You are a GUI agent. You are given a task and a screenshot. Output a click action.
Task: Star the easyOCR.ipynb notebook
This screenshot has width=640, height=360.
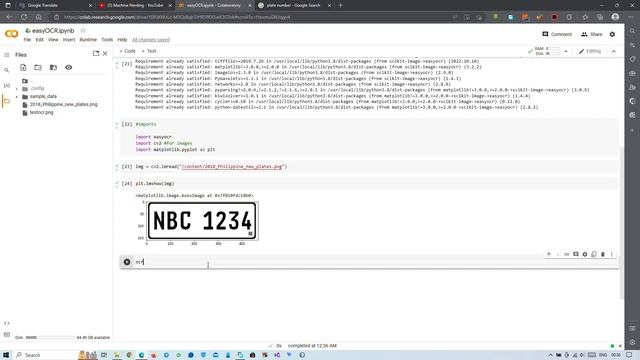pos(83,31)
